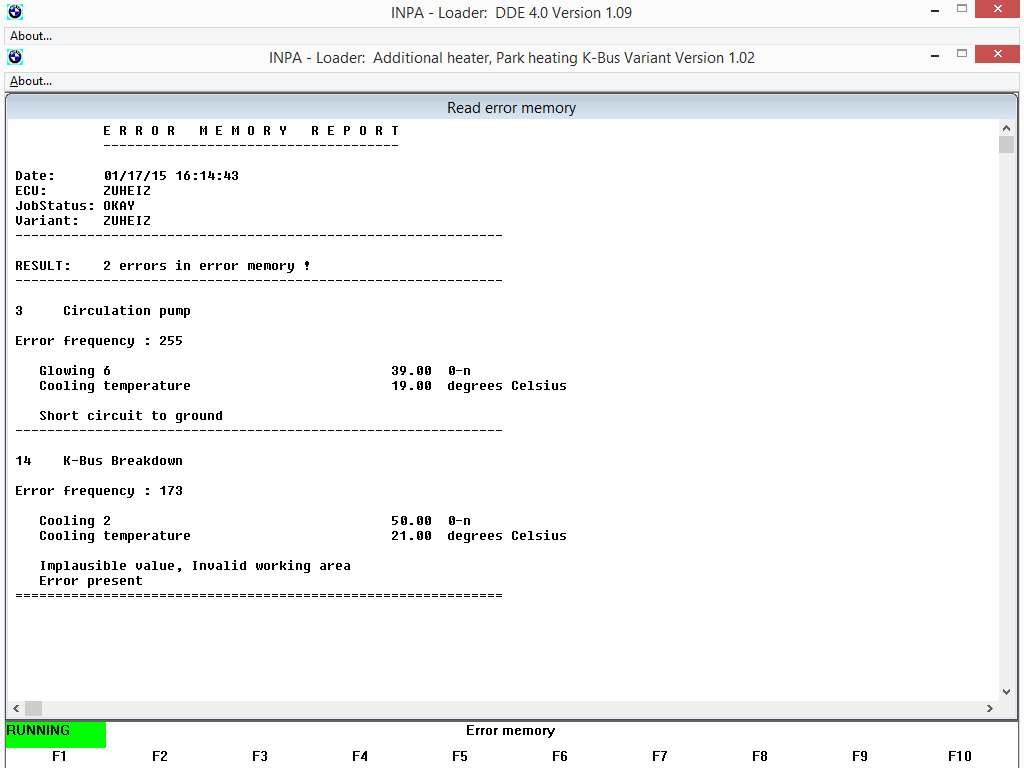Click the F6 function key button

coord(560,756)
